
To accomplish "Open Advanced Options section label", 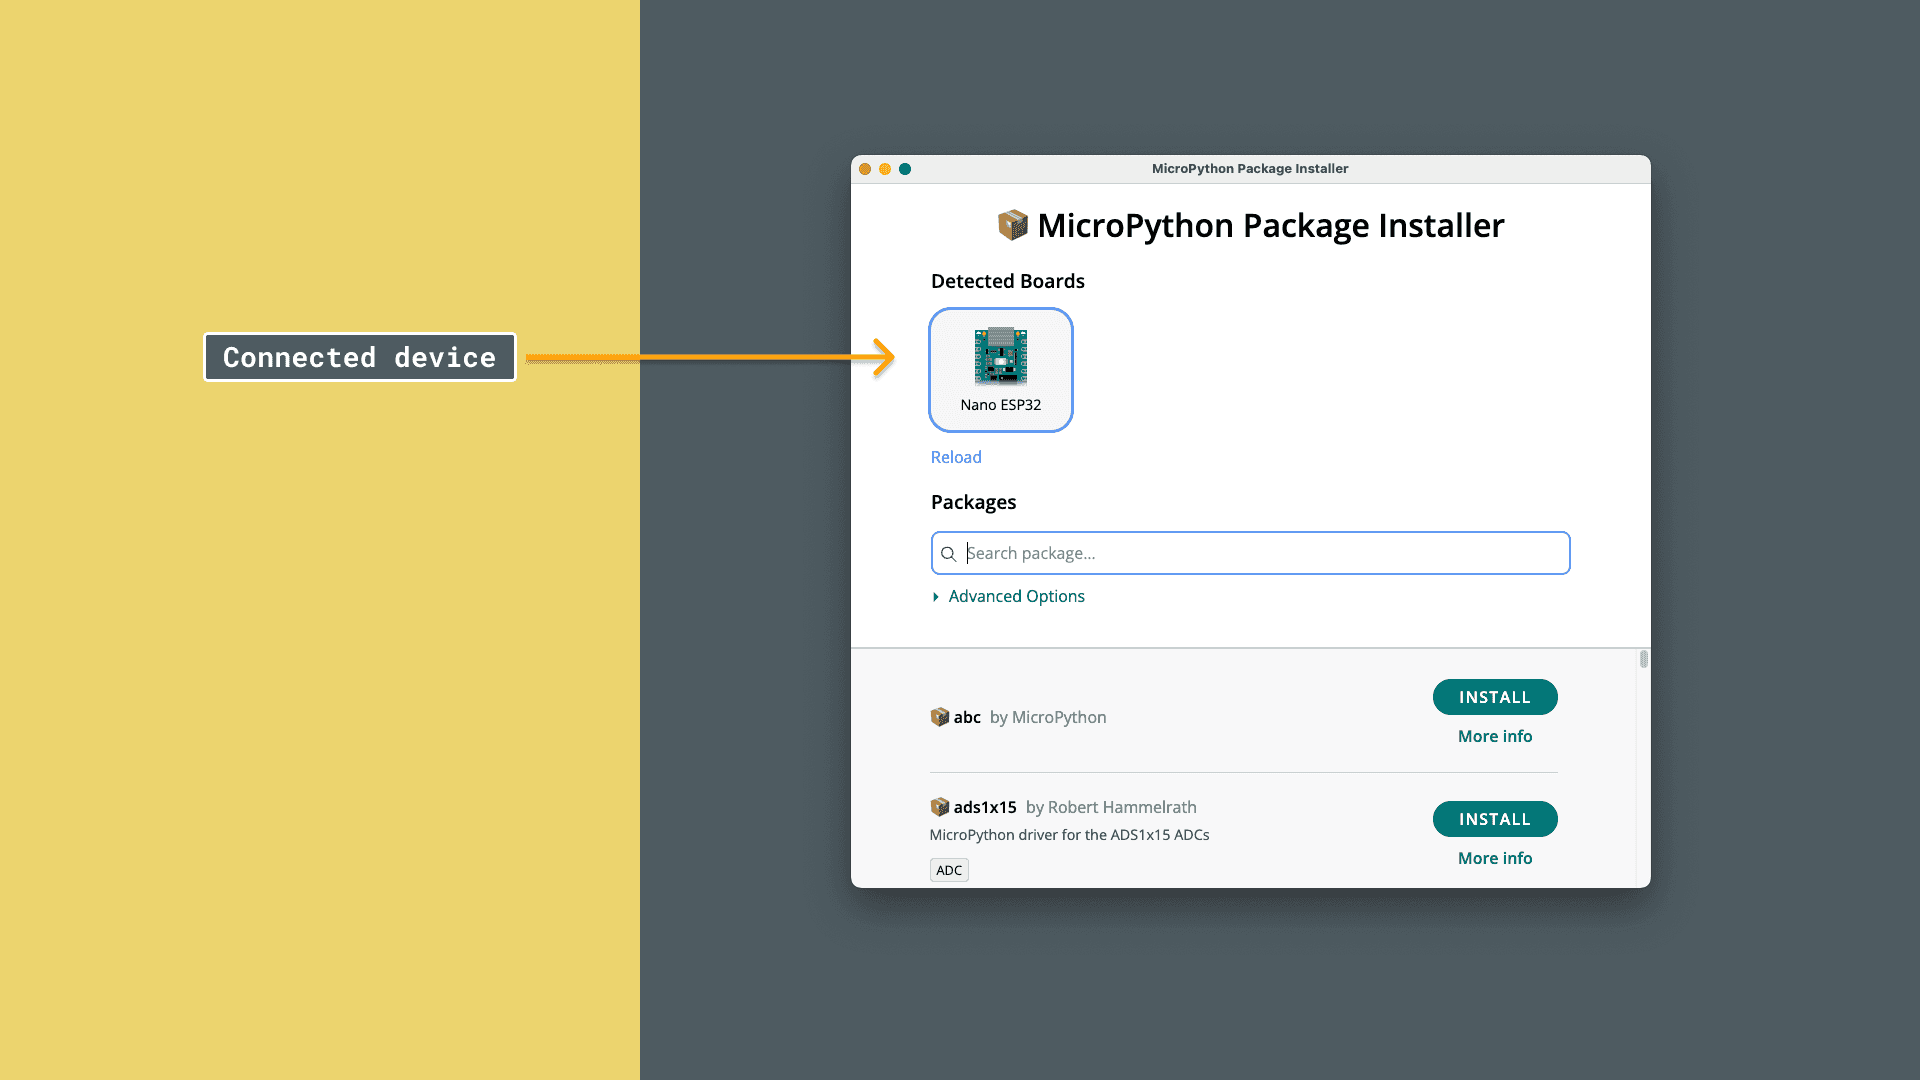I will tap(1016, 596).
